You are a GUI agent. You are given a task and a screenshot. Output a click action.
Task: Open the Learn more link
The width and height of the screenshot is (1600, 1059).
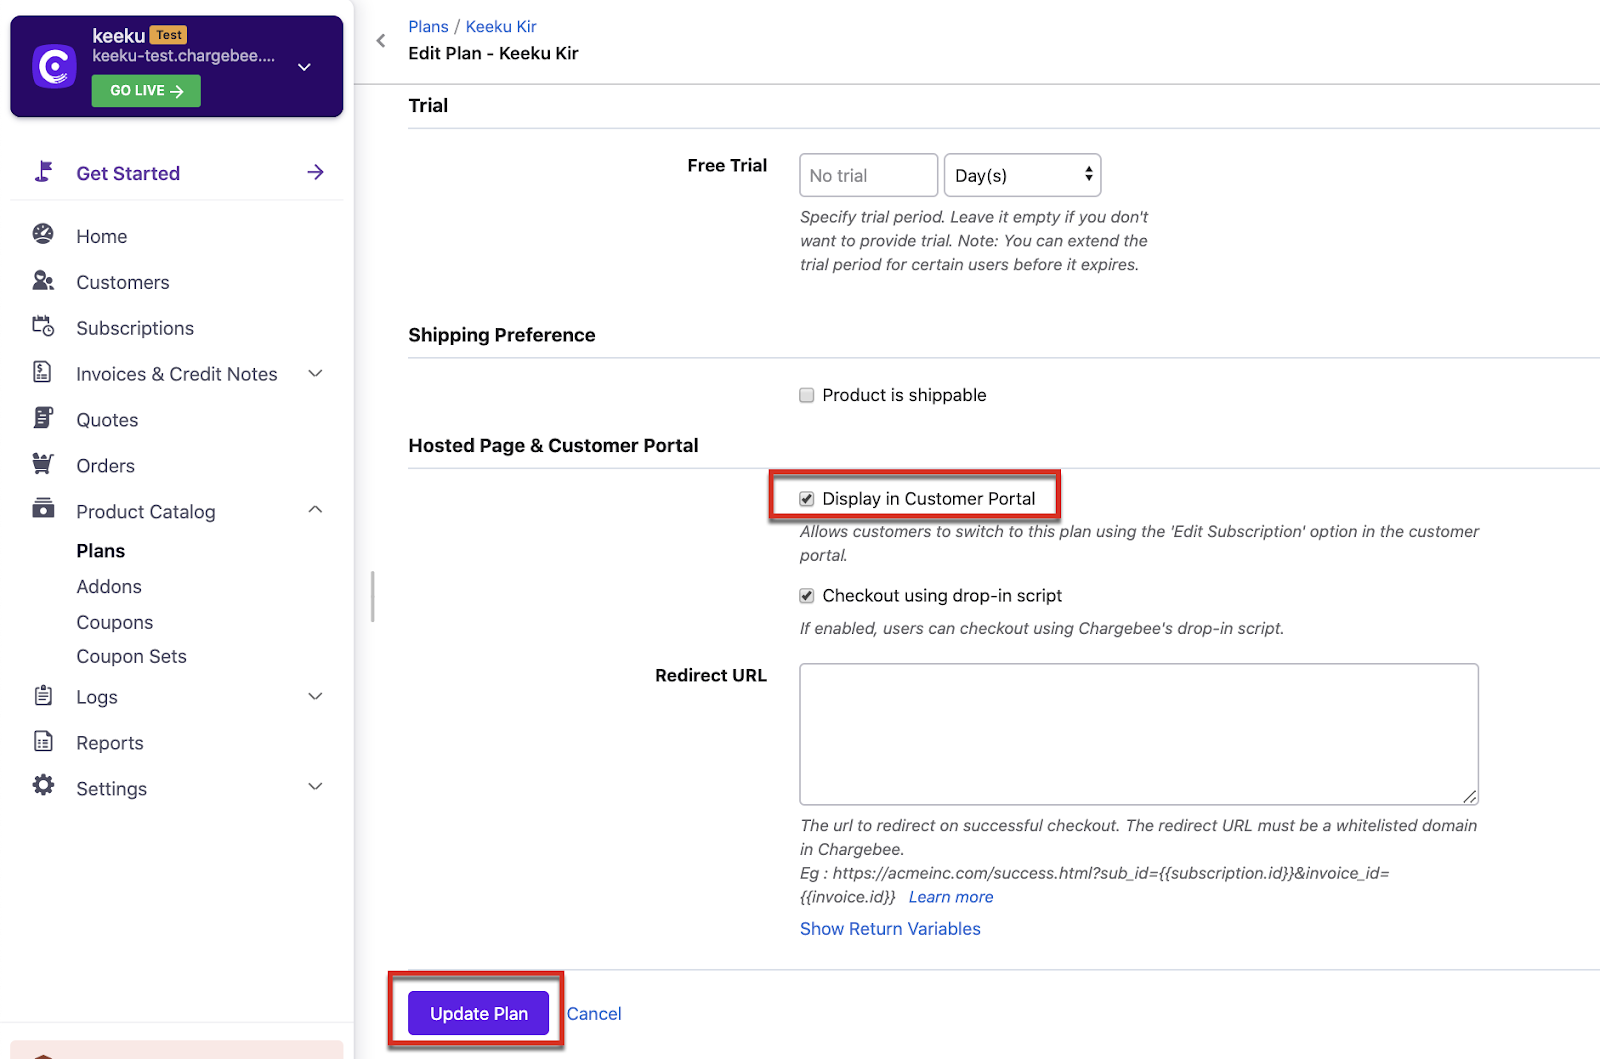click(x=949, y=896)
